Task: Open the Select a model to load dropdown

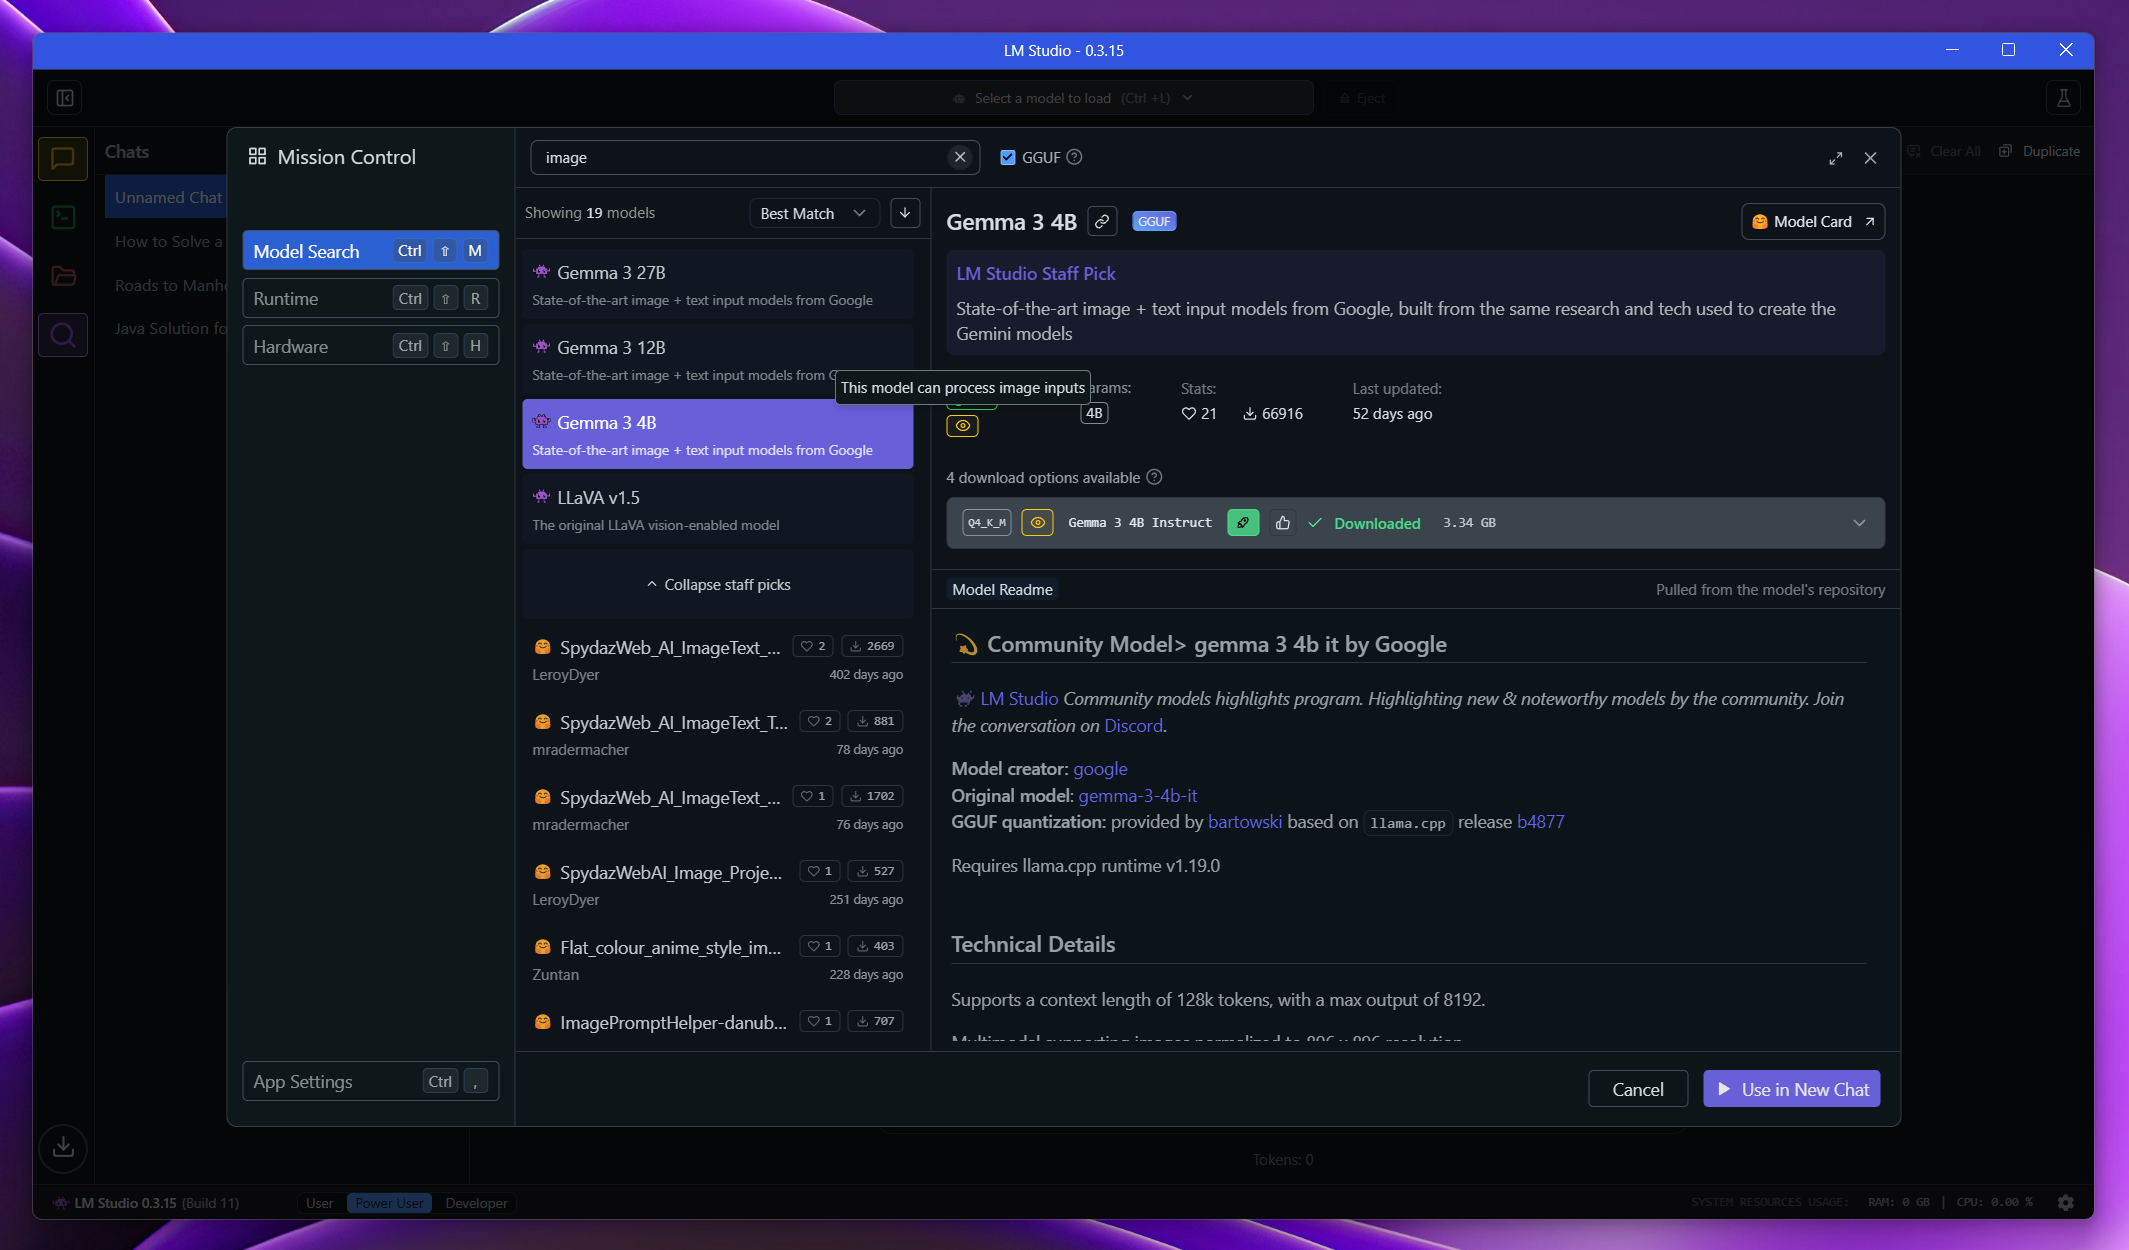Action: coord(1073,98)
